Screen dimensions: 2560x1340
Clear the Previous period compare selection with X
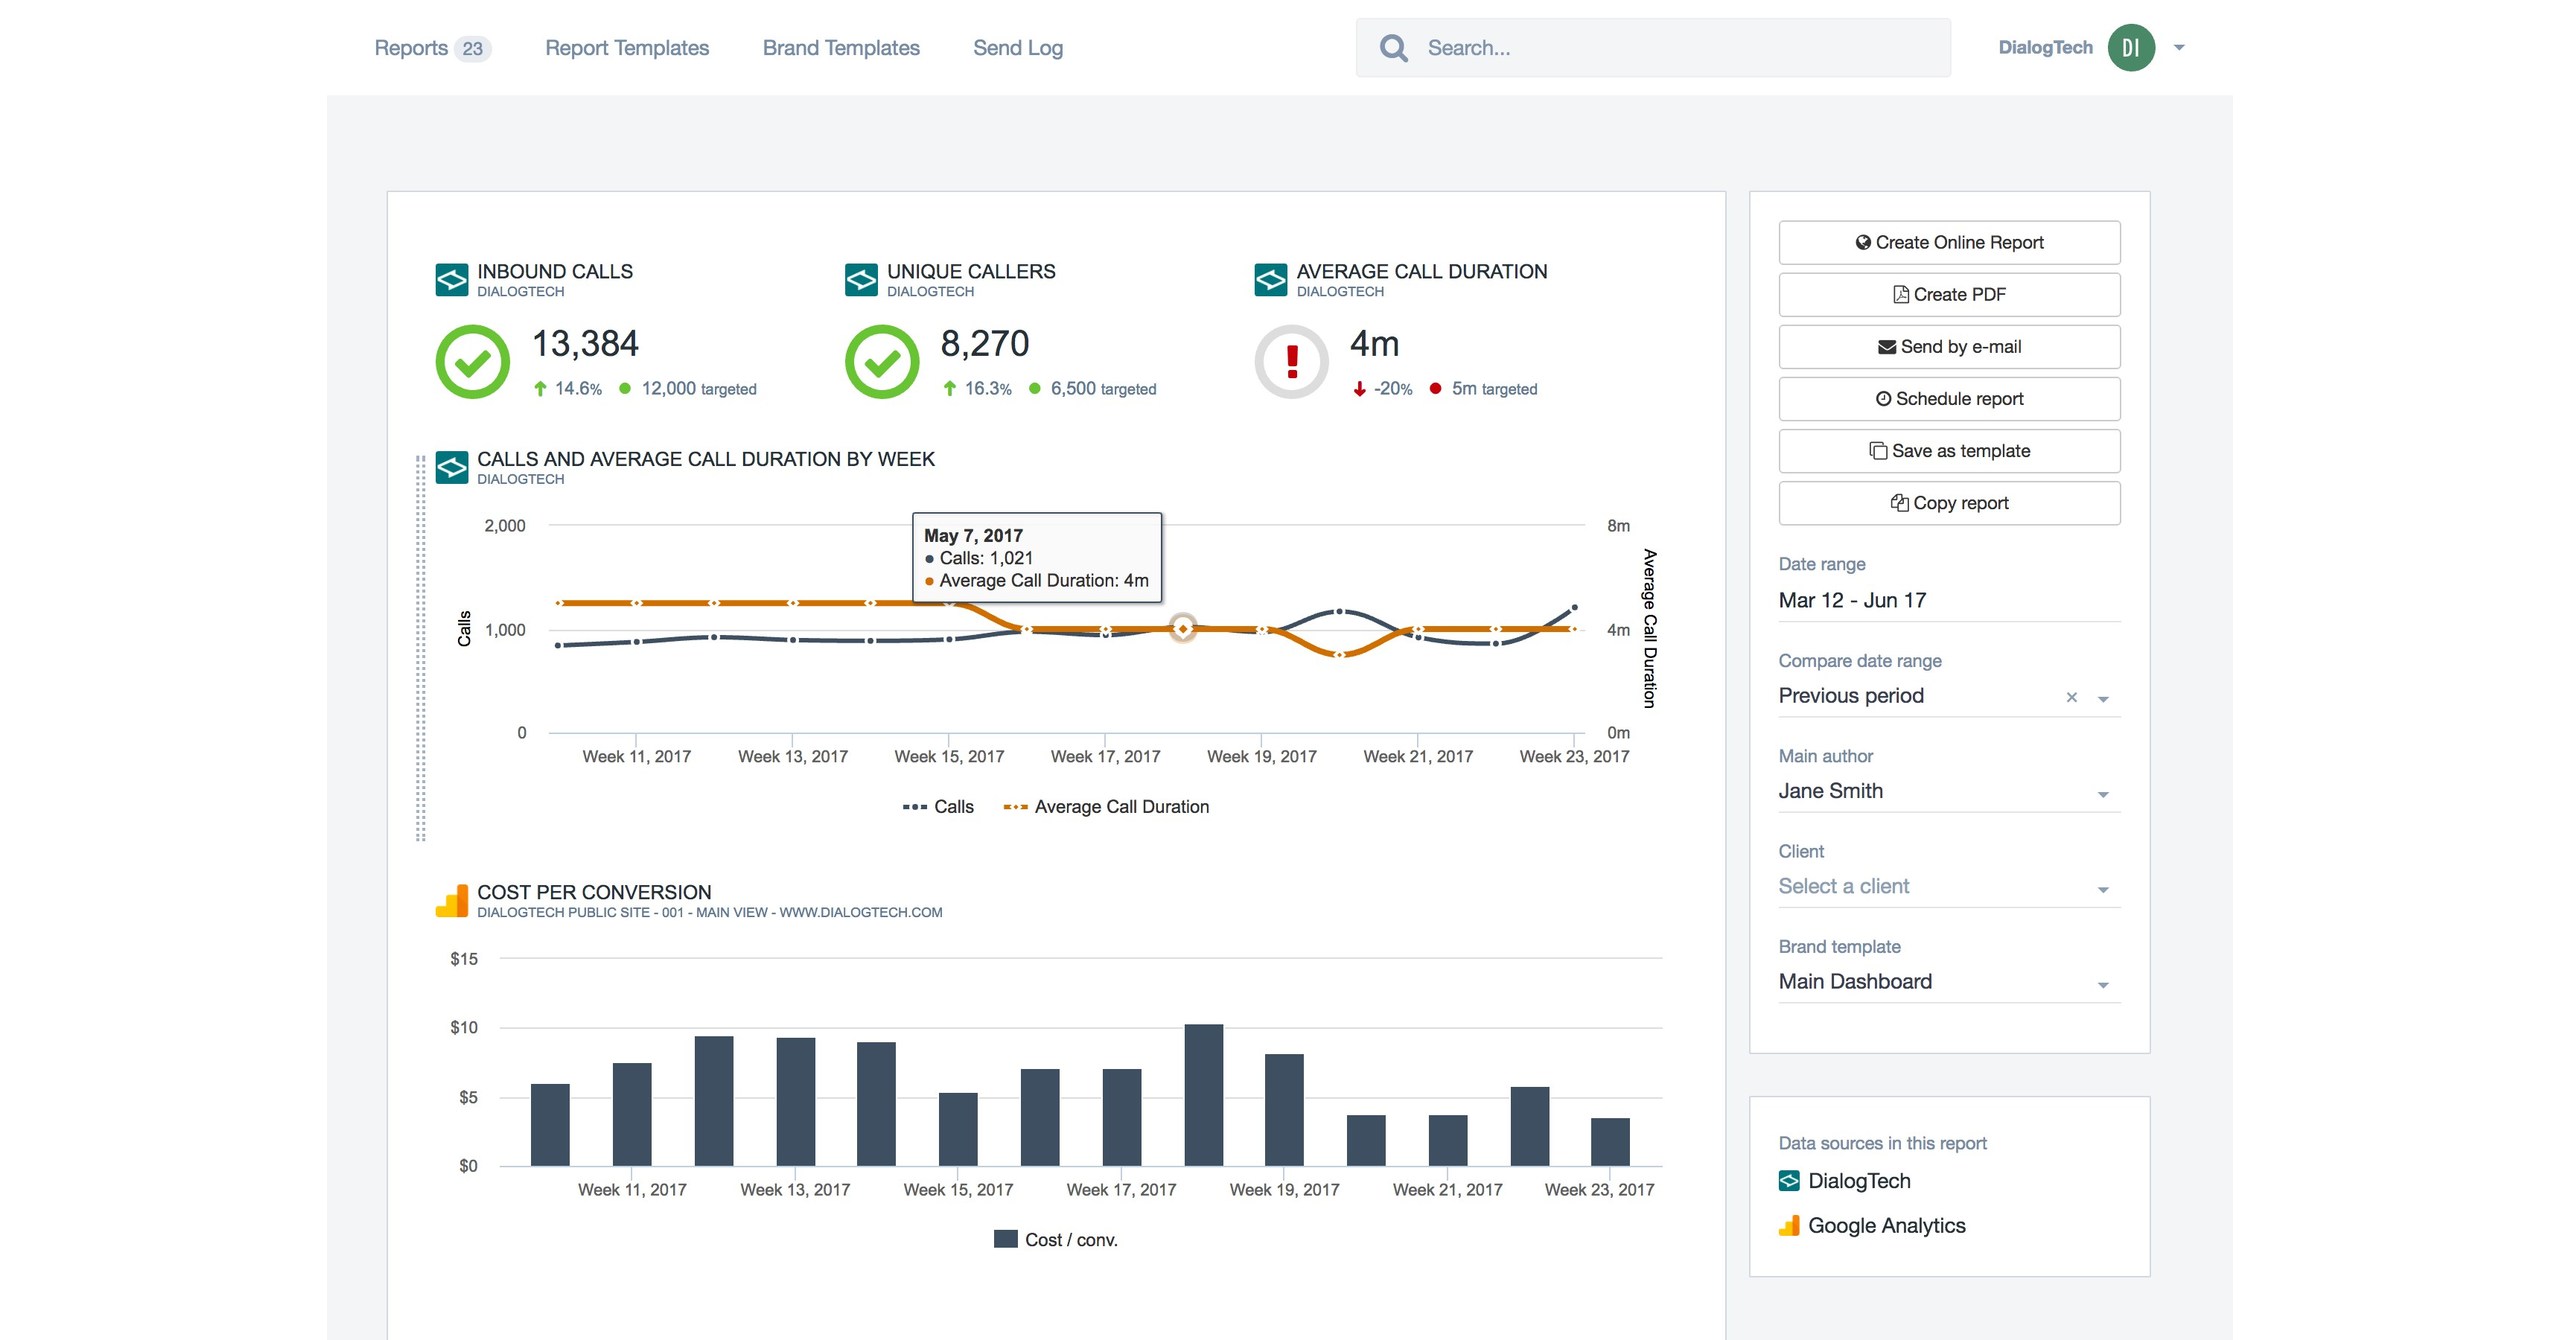(x=2071, y=697)
